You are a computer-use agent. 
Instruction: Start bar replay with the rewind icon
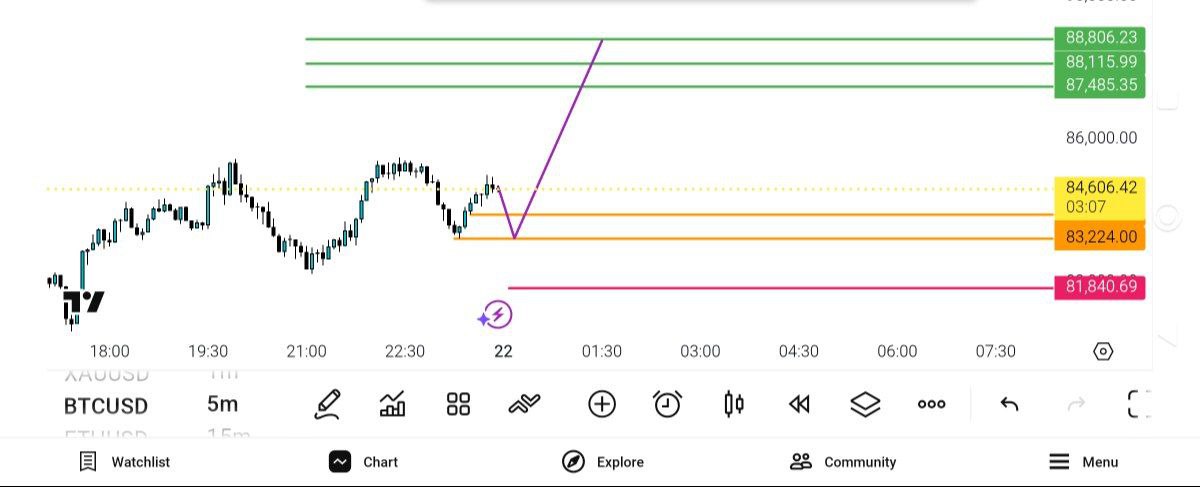(x=799, y=404)
